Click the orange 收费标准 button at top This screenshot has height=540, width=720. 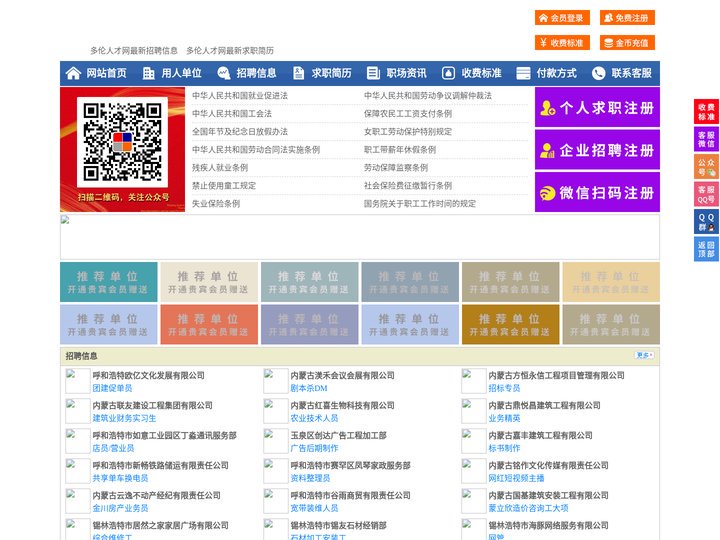[x=562, y=43]
